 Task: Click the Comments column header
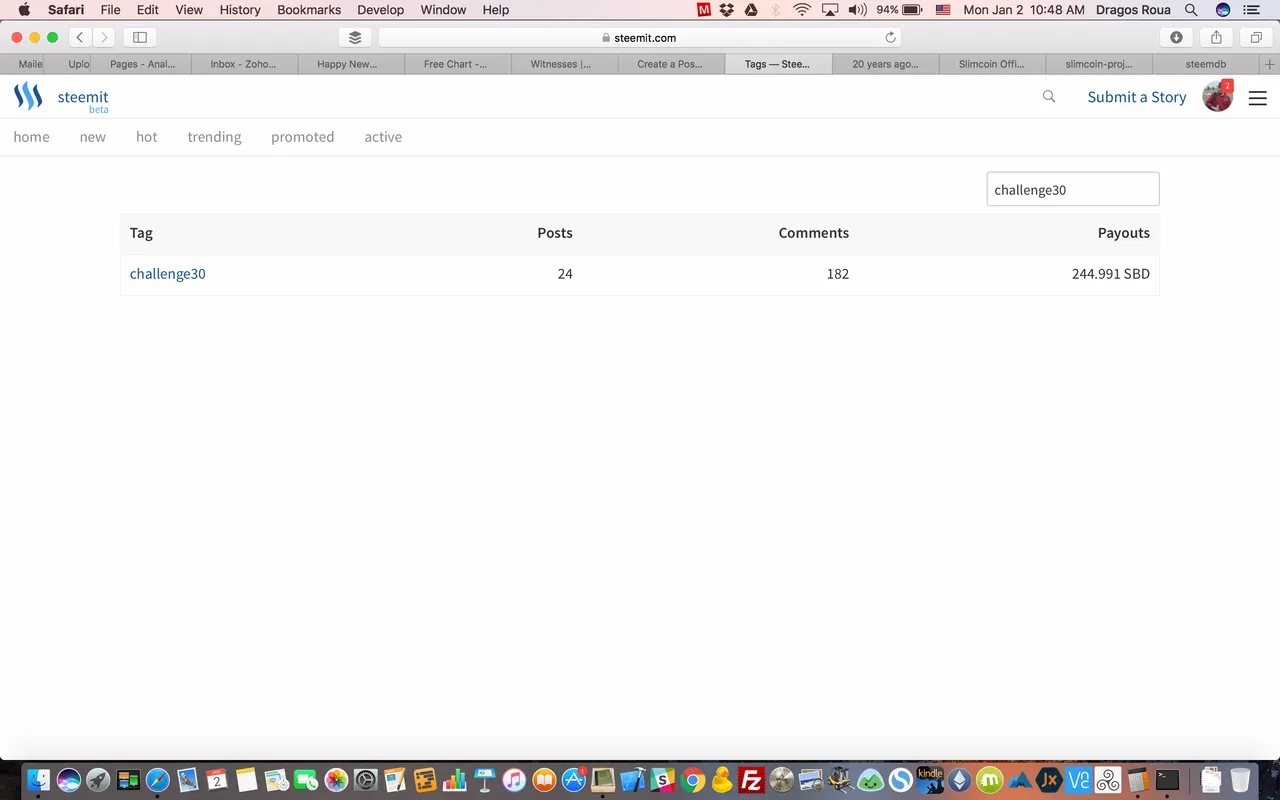coord(814,233)
